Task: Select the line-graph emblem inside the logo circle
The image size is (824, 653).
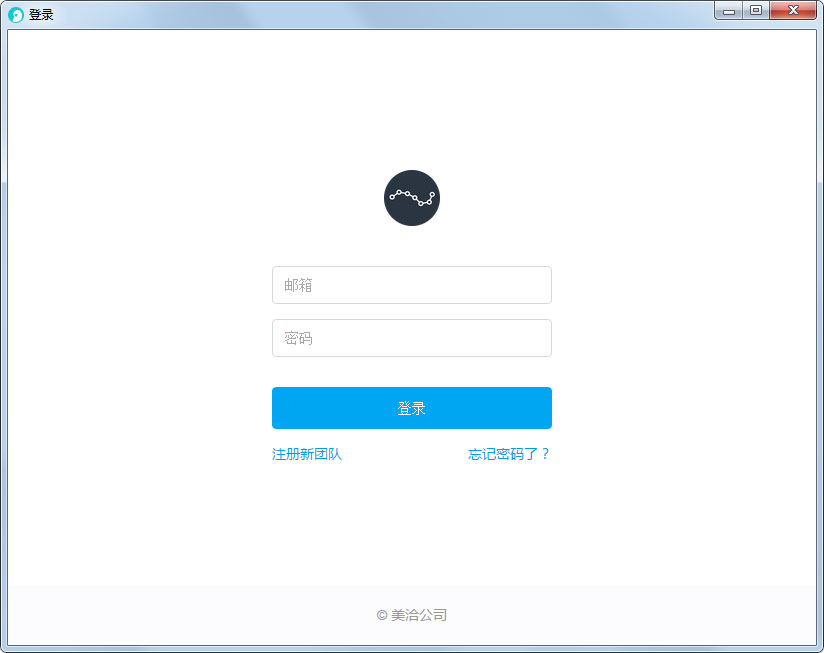Action: pyautogui.click(x=412, y=198)
